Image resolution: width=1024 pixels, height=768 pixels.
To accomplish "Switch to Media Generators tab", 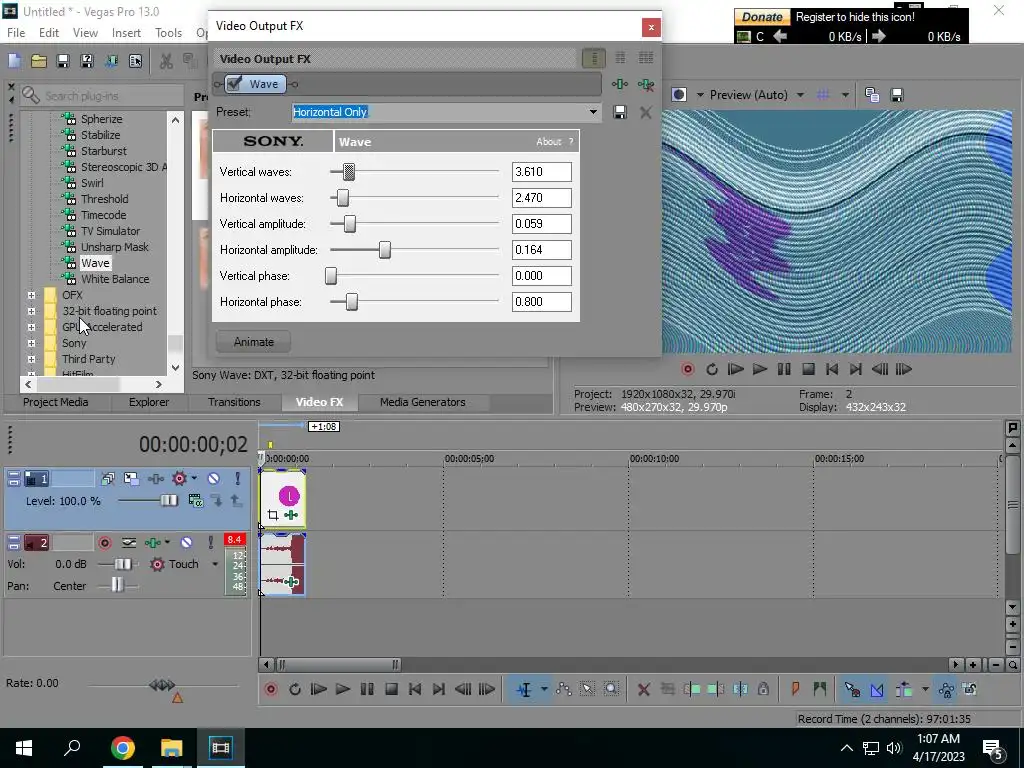I will (423, 402).
